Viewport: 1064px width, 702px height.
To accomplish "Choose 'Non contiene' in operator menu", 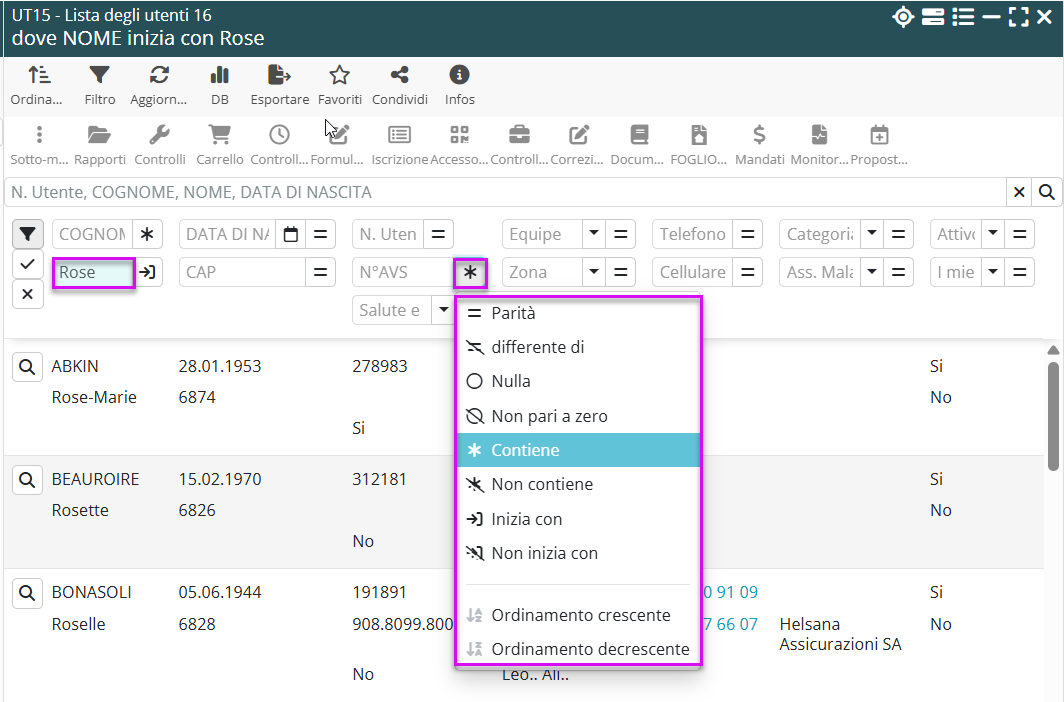I will coord(541,484).
